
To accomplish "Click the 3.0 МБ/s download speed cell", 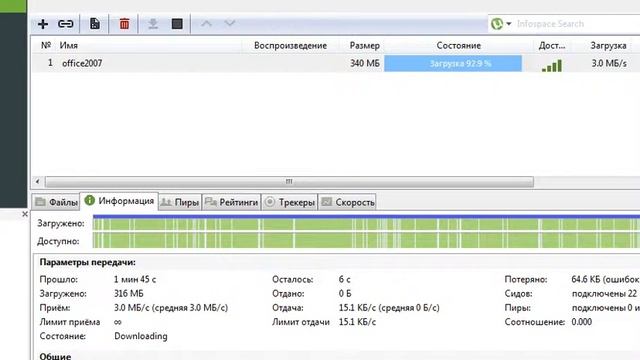I will pos(609,63).
